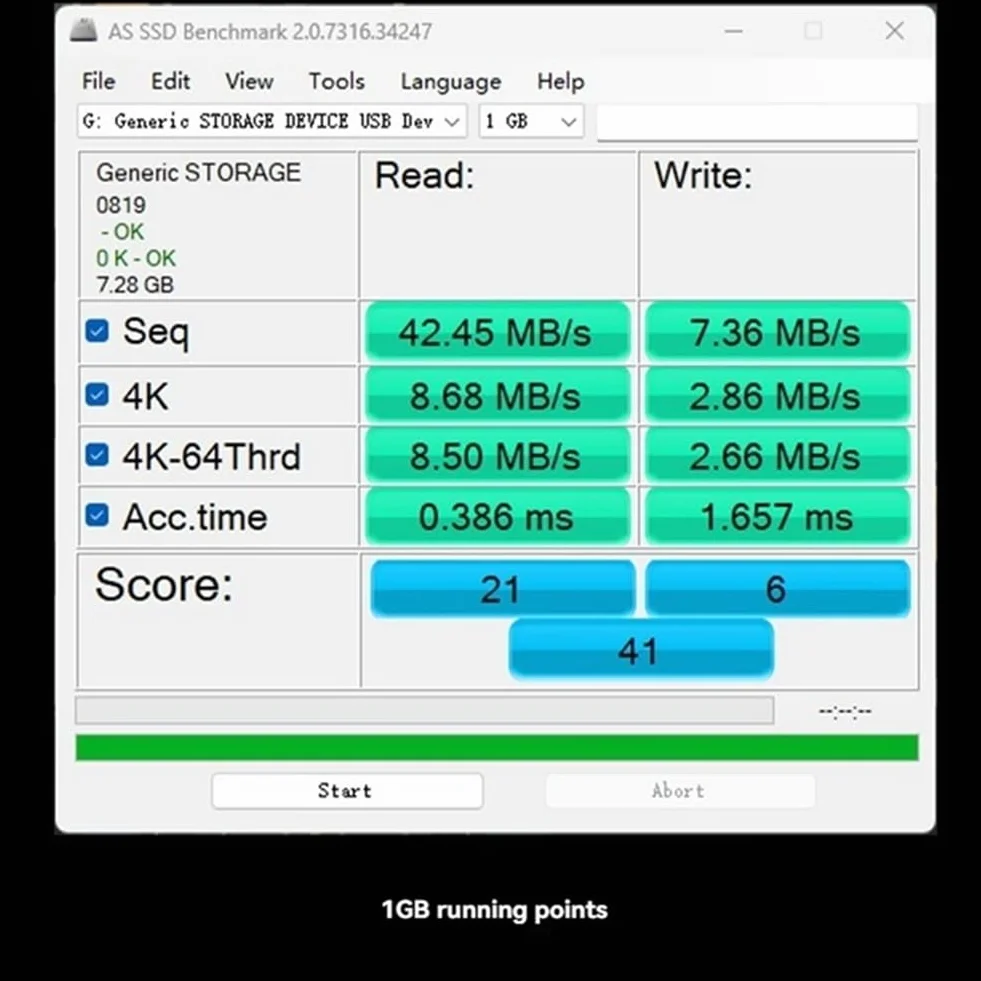
Task: Click the Abort button
Action: point(680,791)
